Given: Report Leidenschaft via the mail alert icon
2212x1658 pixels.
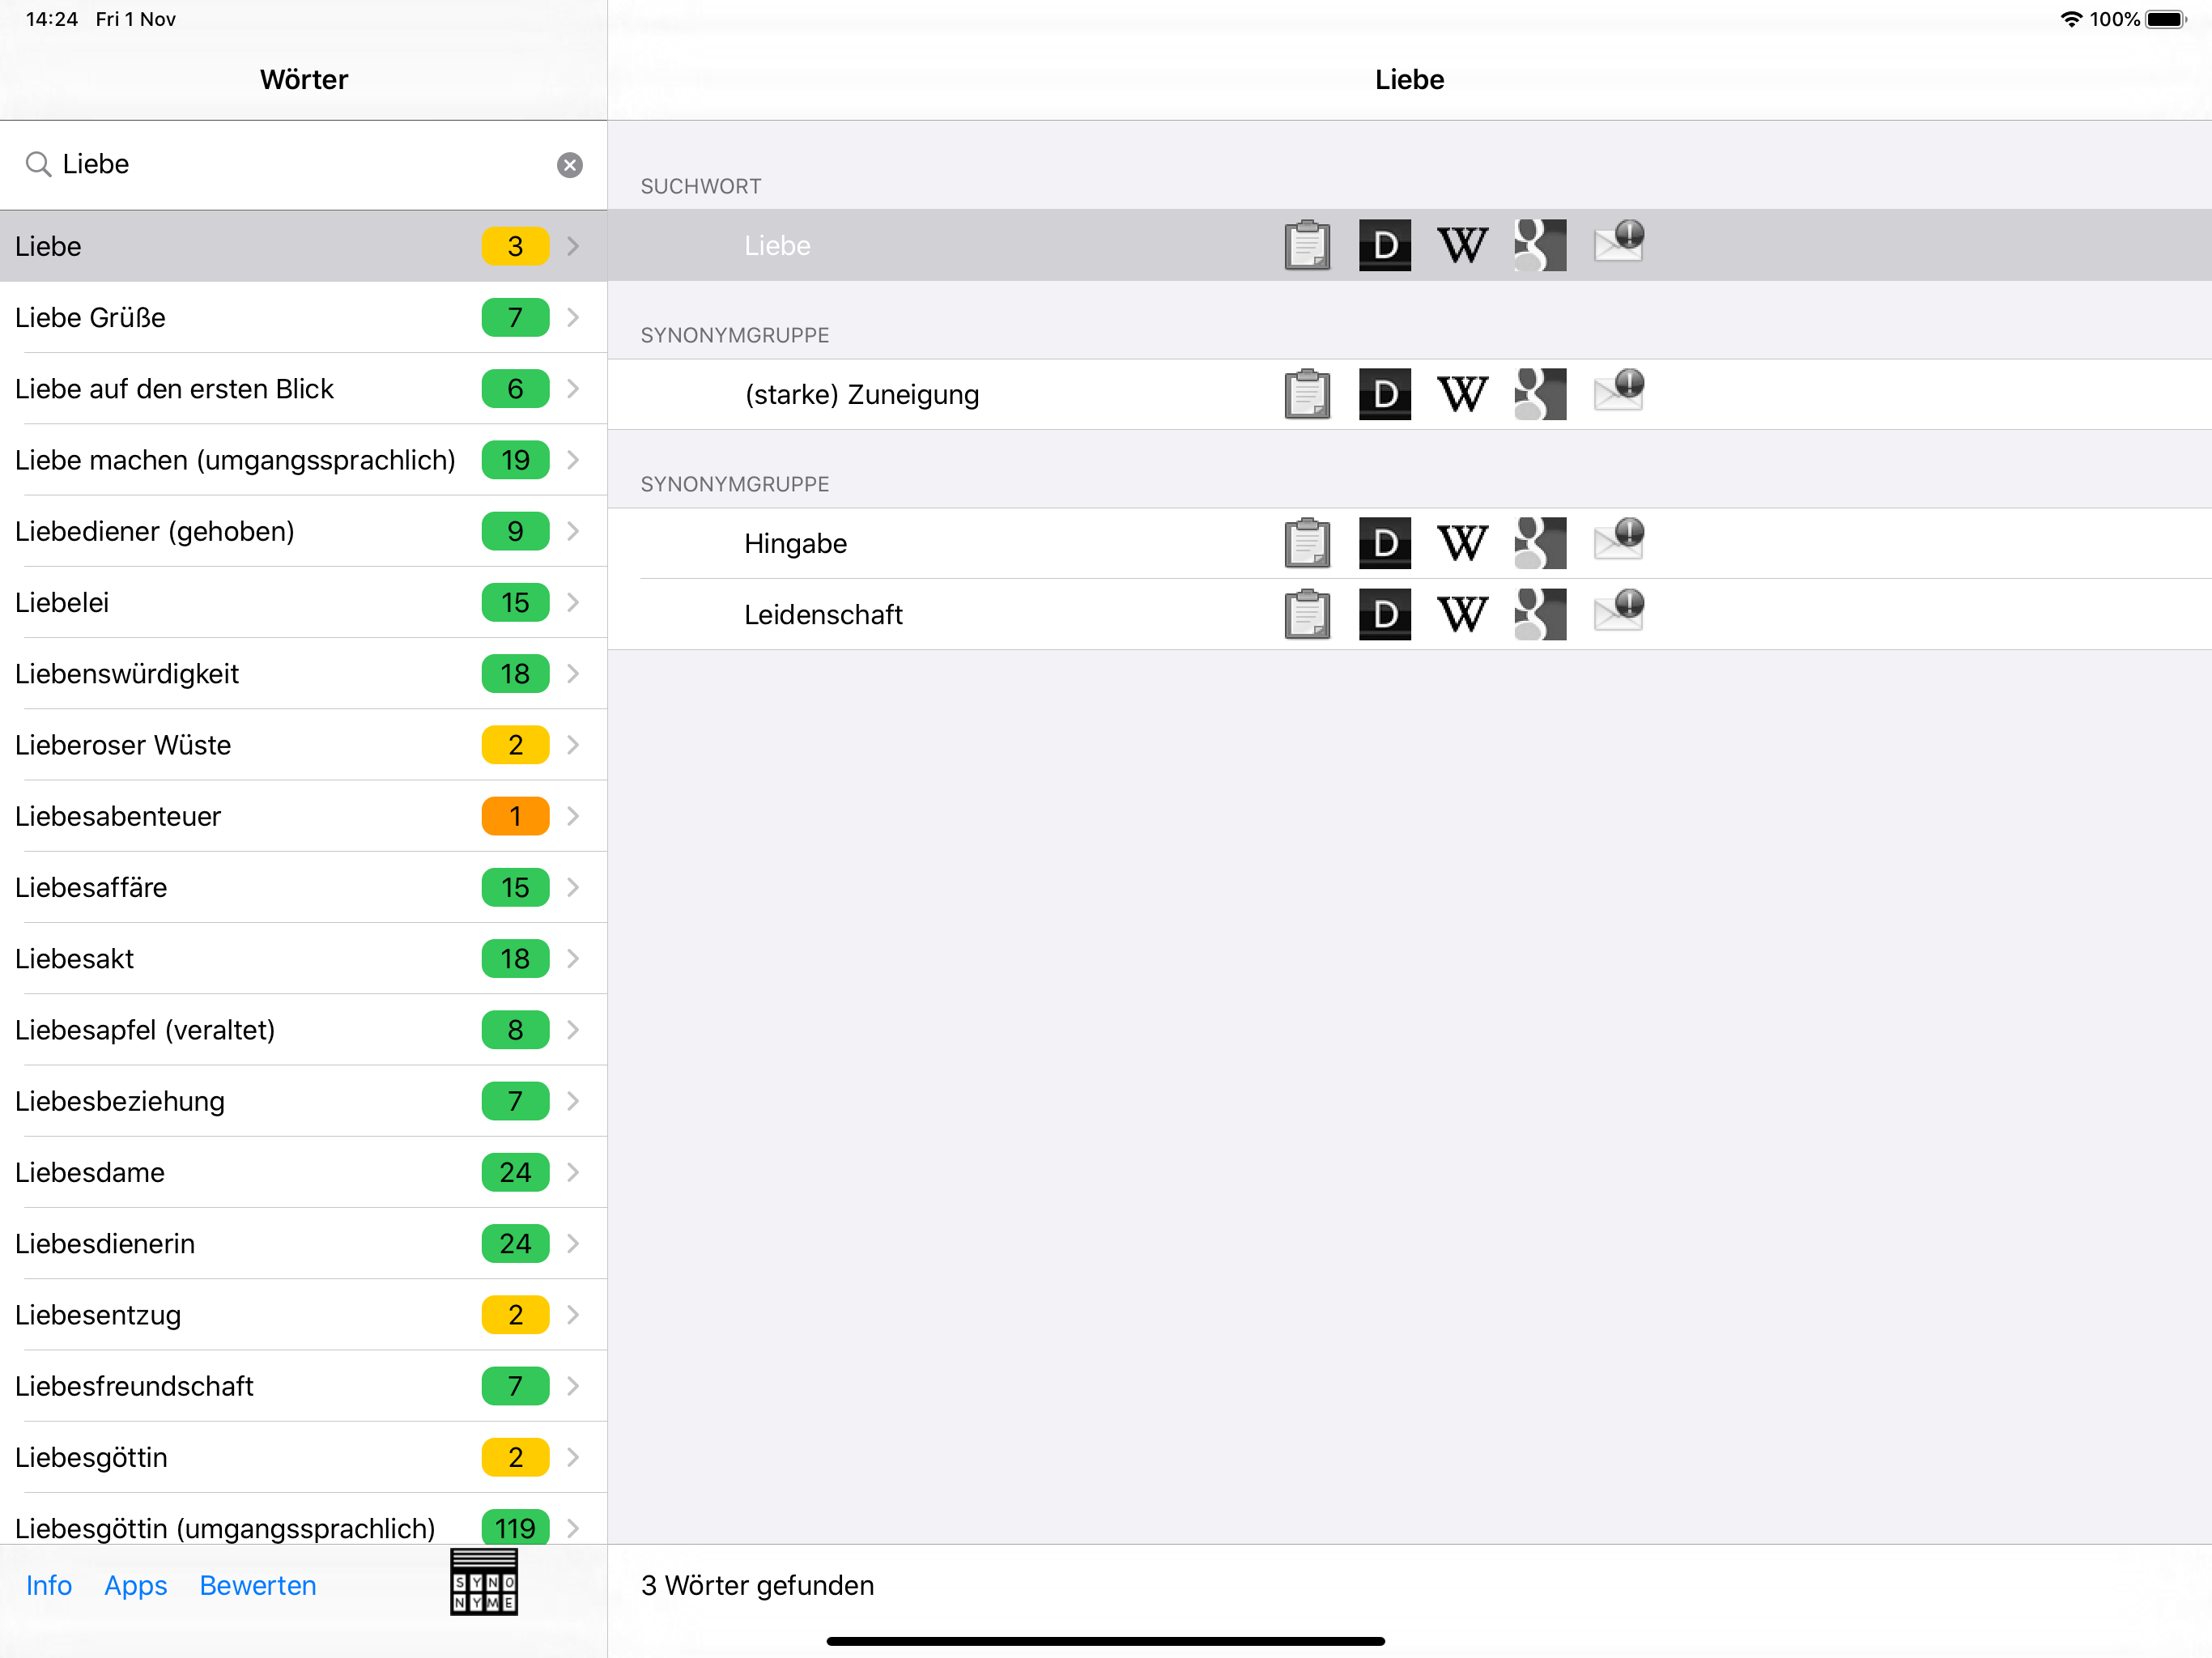Looking at the screenshot, I should 1619,611.
